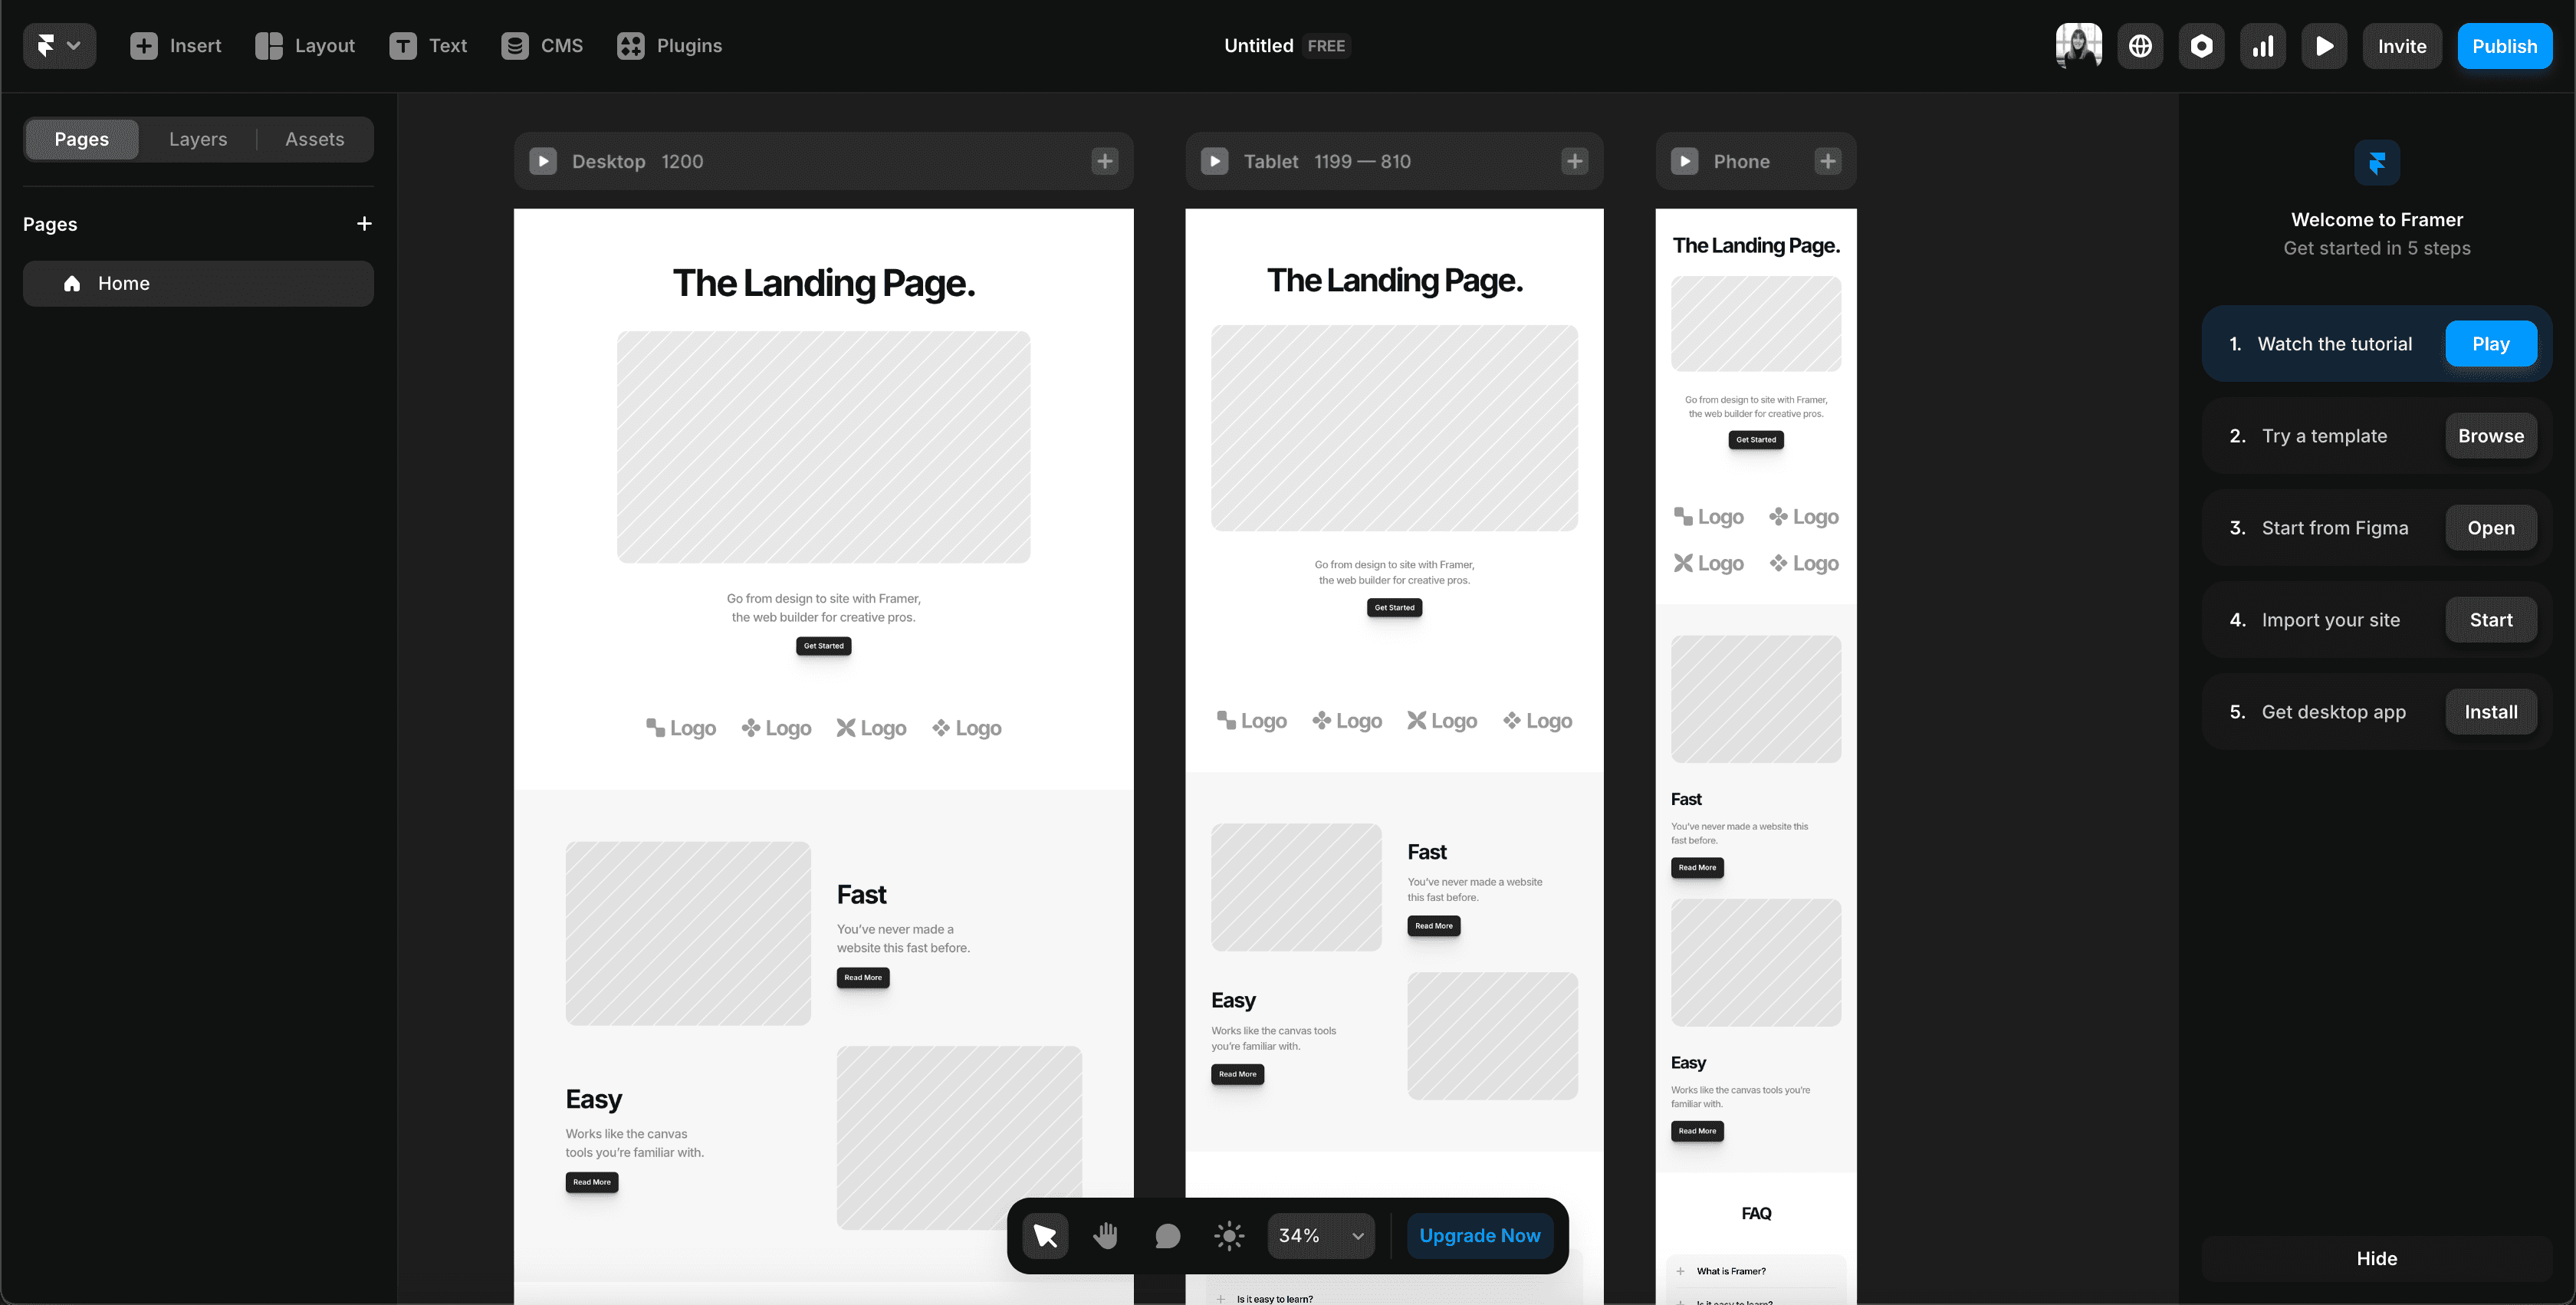Select the Text tool
The width and height of the screenshot is (2576, 1305).
coord(429,45)
